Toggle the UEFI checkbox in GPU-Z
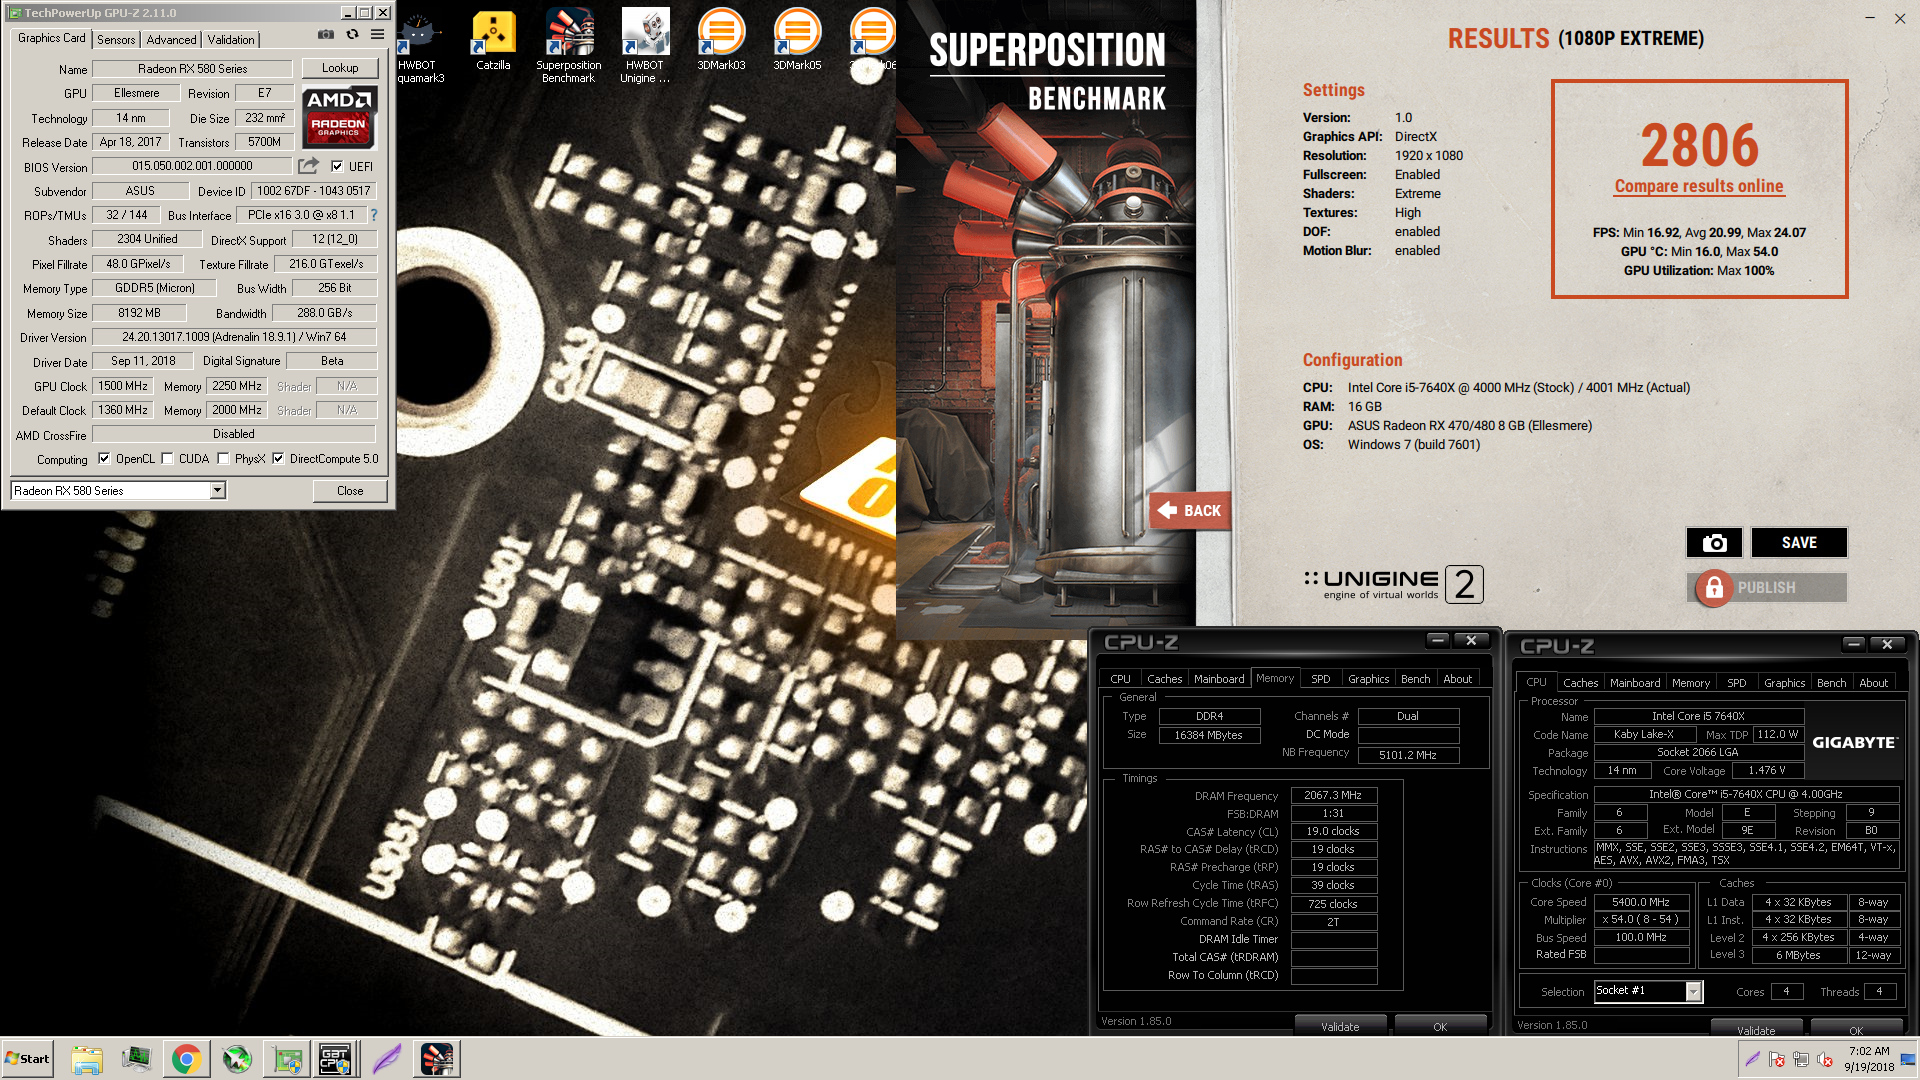1920x1080 pixels. [x=337, y=166]
